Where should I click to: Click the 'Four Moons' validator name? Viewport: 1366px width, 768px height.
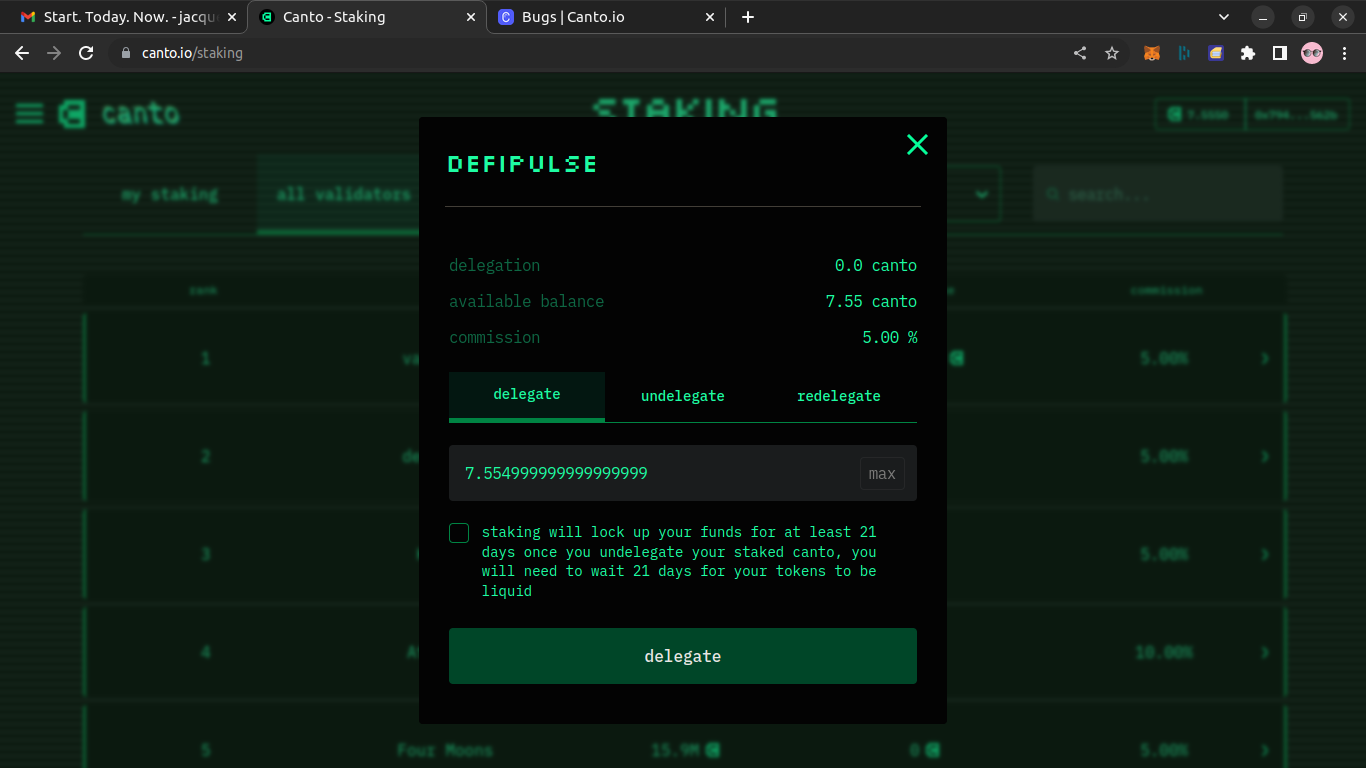tap(445, 750)
